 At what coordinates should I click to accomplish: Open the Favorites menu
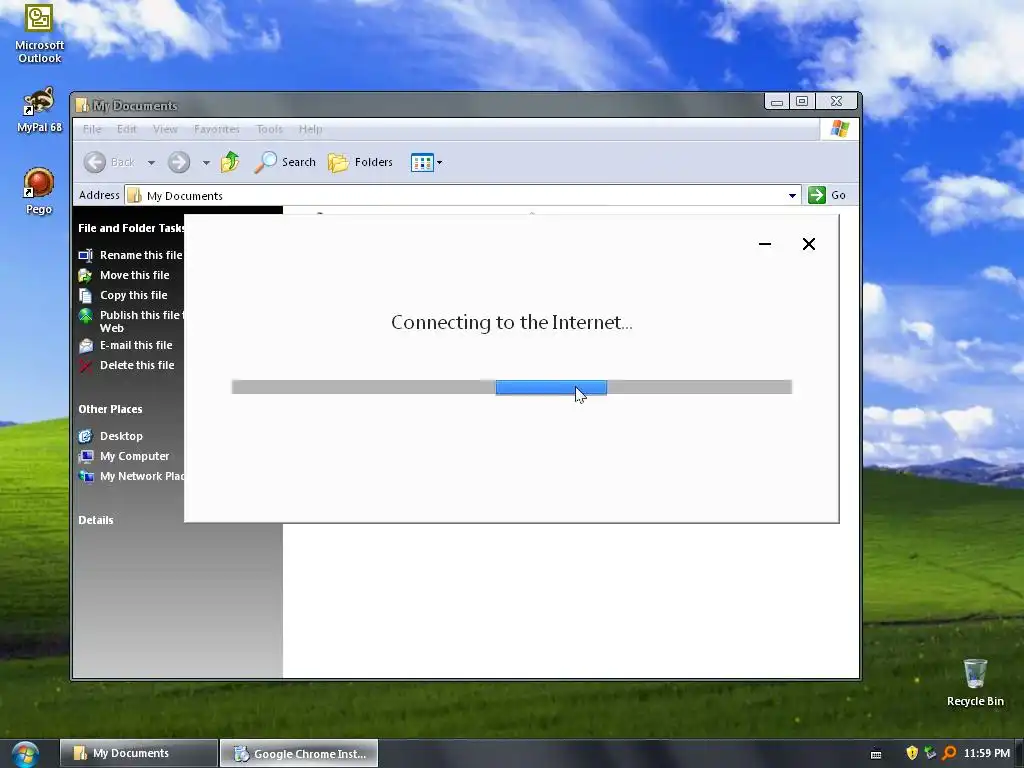(217, 129)
